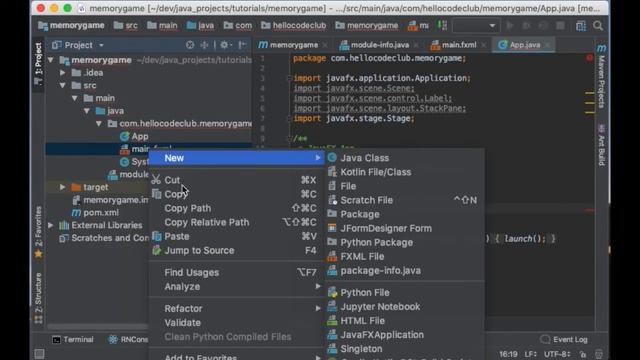Collapse the main folder arrow

(x=75, y=98)
